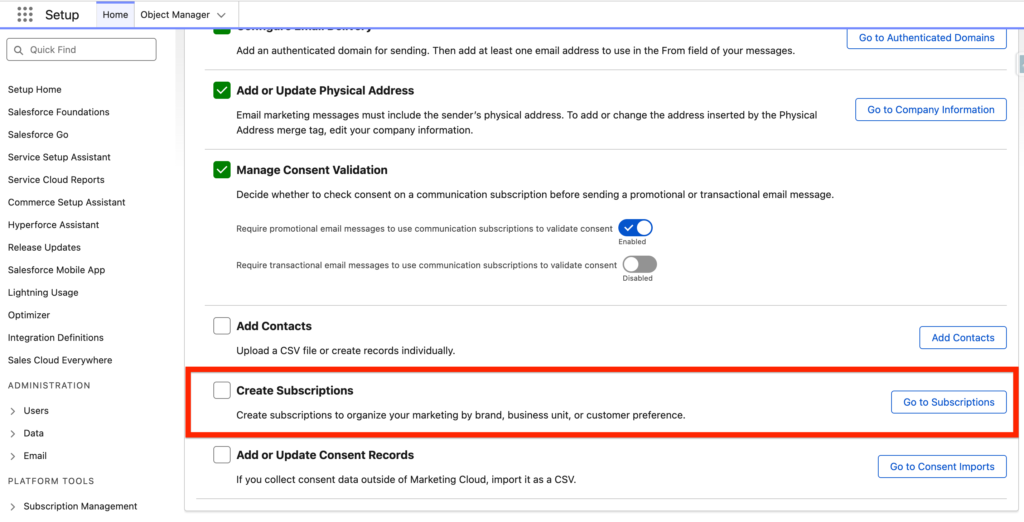
Task: Switch to the Home tab
Action: (115, 15)
